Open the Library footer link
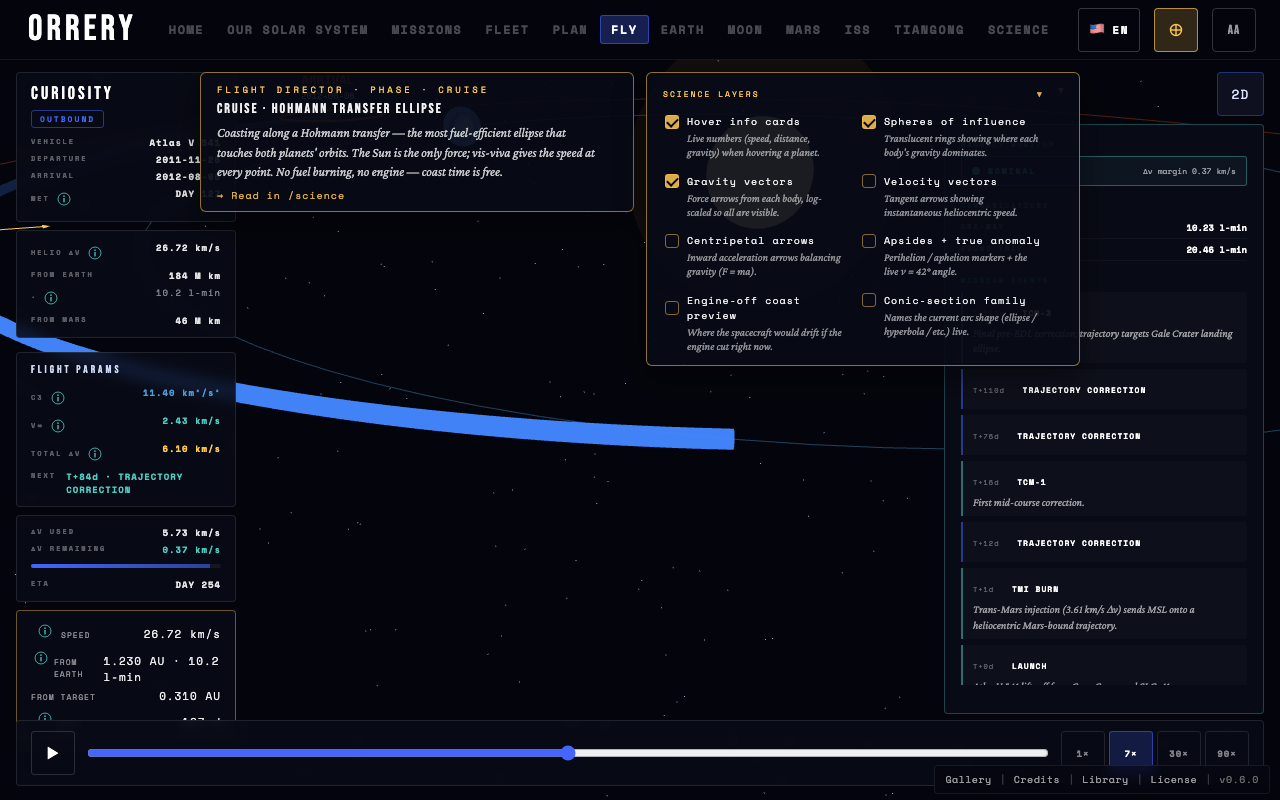Screen dimensions: 1280x800 pos(1105,780)
